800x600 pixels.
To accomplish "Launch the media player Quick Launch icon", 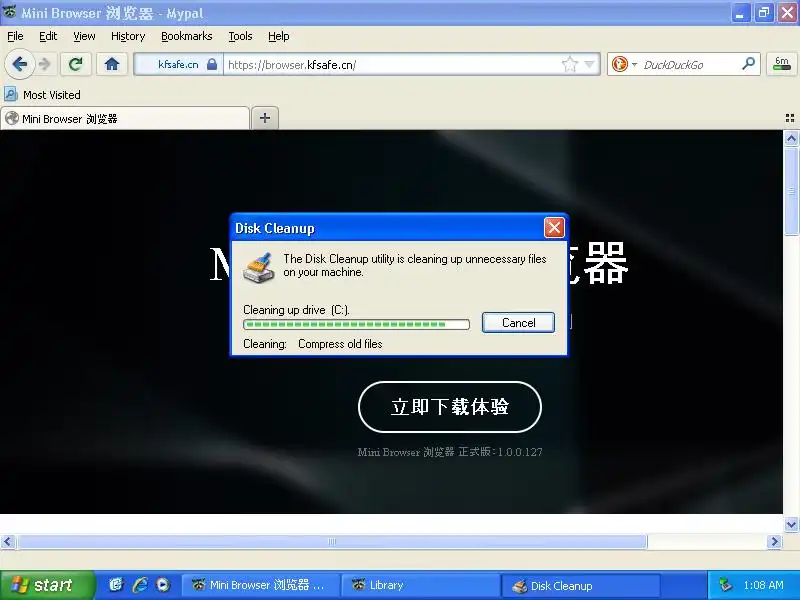I will (163, 585).
